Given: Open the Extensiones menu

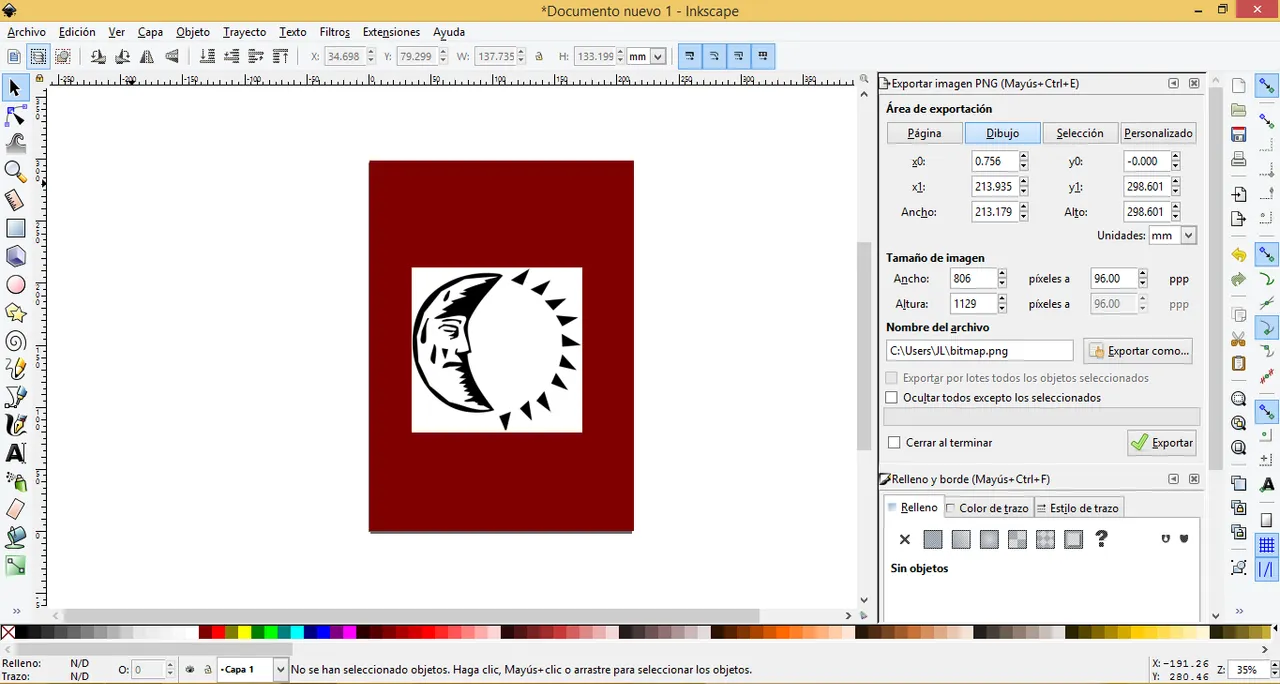Looking at the screenshot, I should 391,32.
